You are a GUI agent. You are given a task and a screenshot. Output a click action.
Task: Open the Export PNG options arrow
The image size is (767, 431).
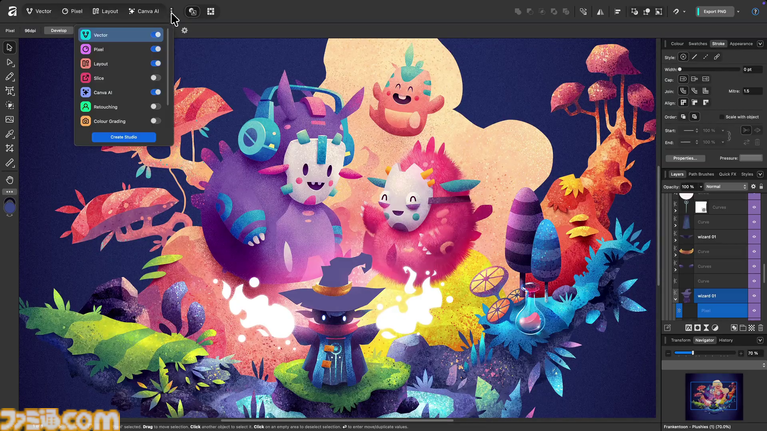point(737,11)
